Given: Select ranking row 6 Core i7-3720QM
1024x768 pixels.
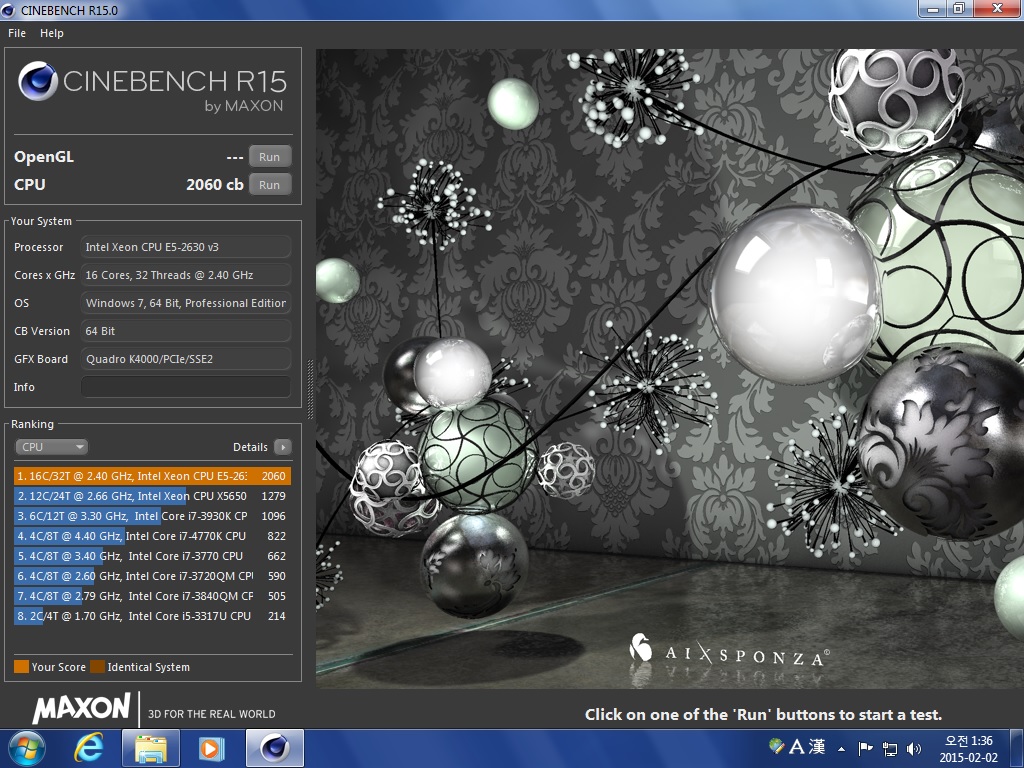Looking at the screenshot, I should [152, 576].
